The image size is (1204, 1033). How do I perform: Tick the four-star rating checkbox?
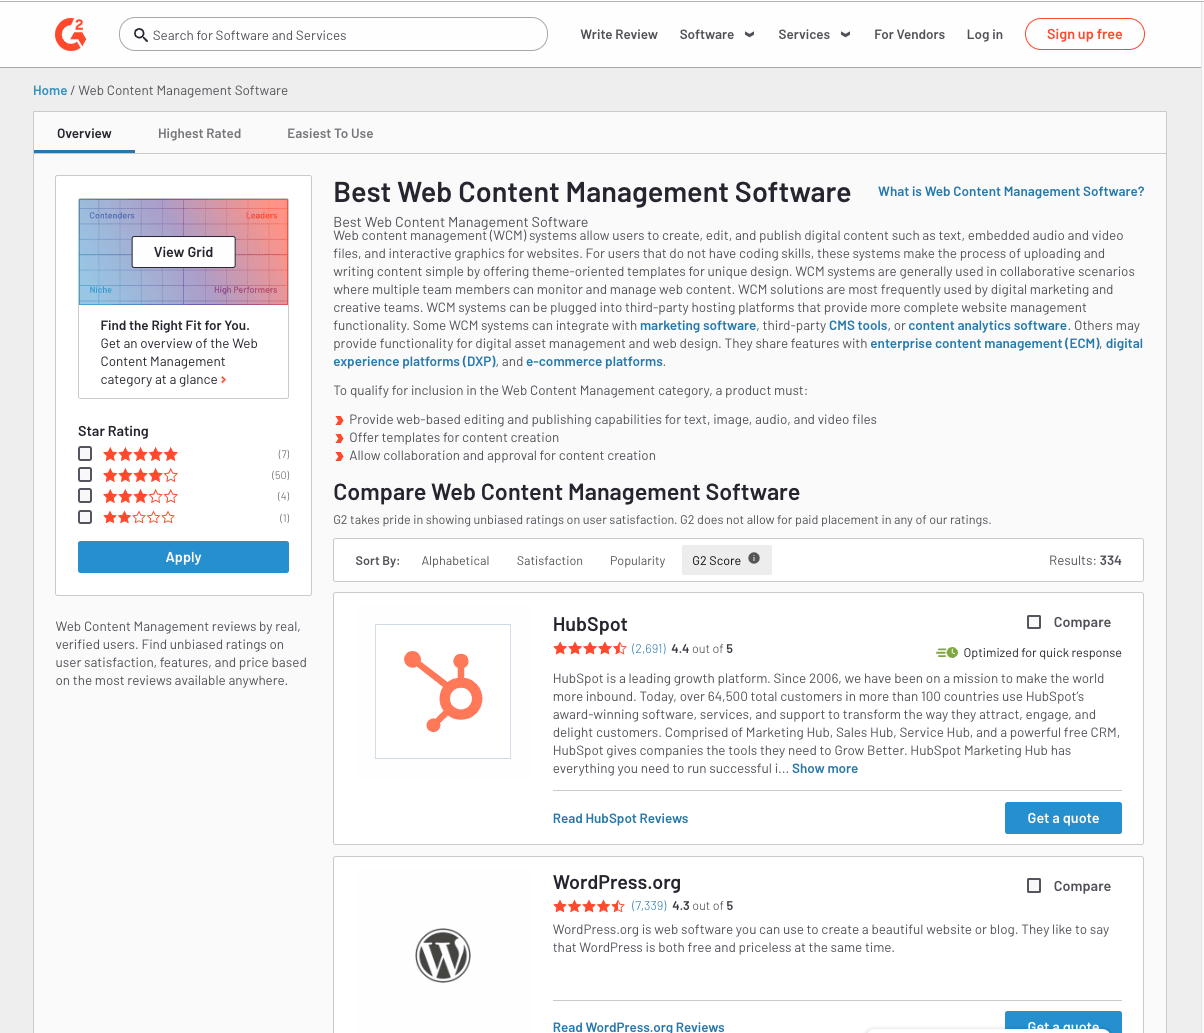pyautogui.click(x=85, y=475)
